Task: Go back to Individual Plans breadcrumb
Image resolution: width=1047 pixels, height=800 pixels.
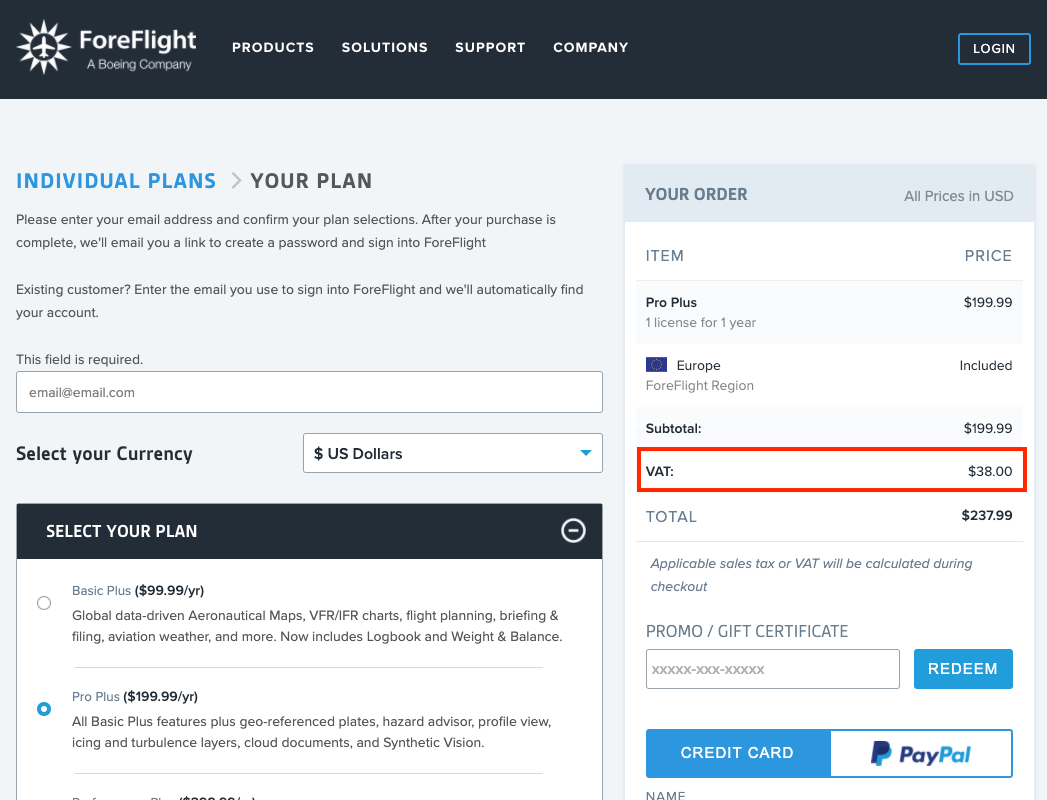Action: pyautogui.click(x=116, y=181)
